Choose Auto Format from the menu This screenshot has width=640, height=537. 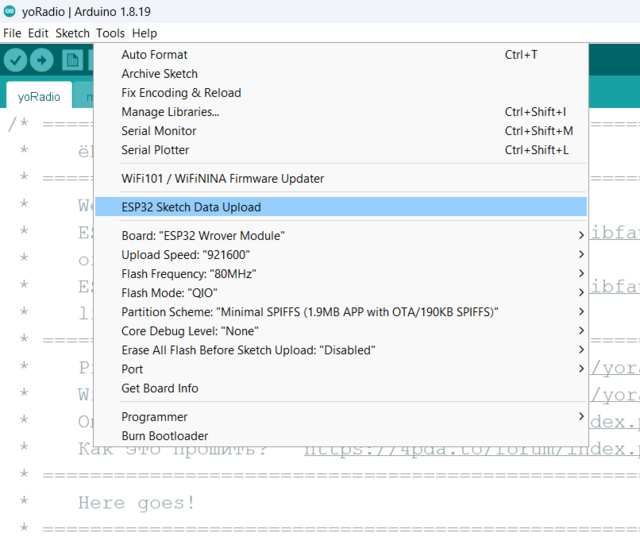click(x=341, y=55)
